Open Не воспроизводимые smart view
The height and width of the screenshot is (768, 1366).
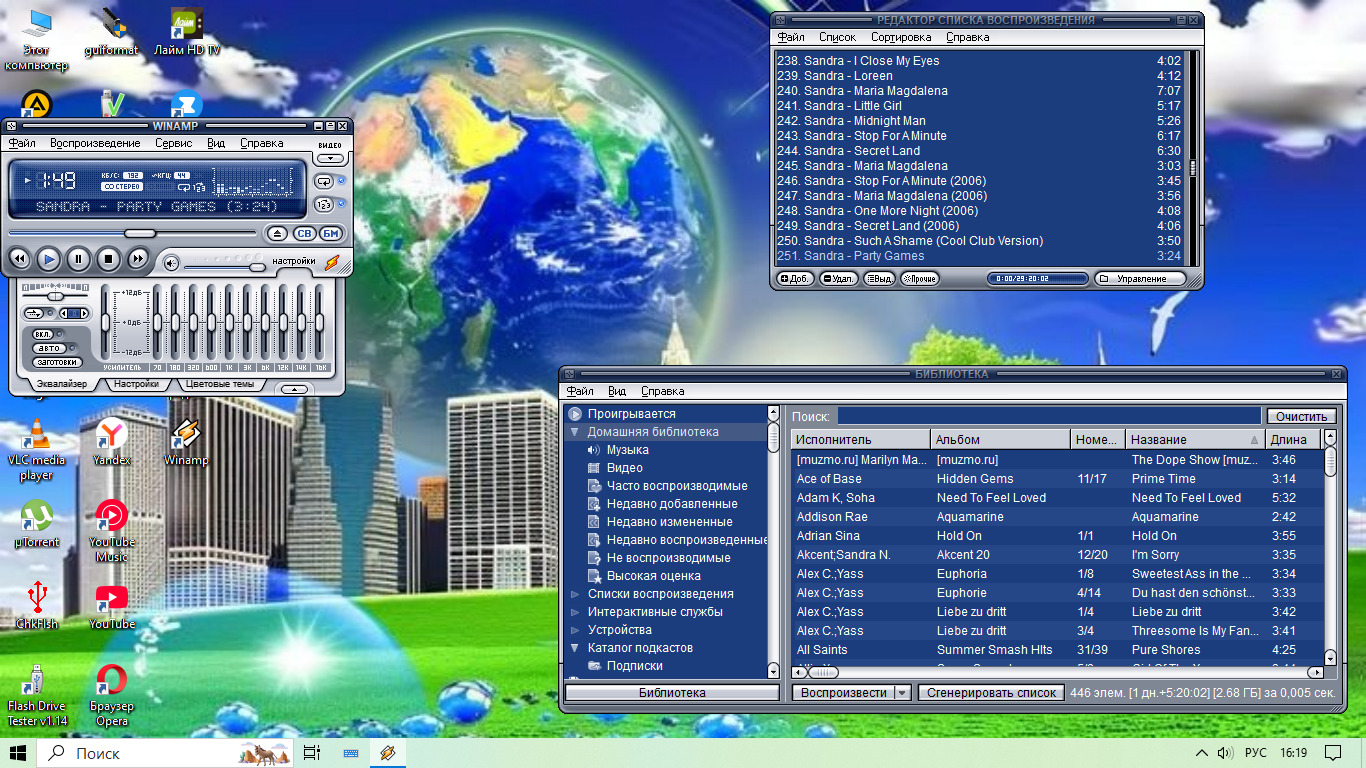668,558
